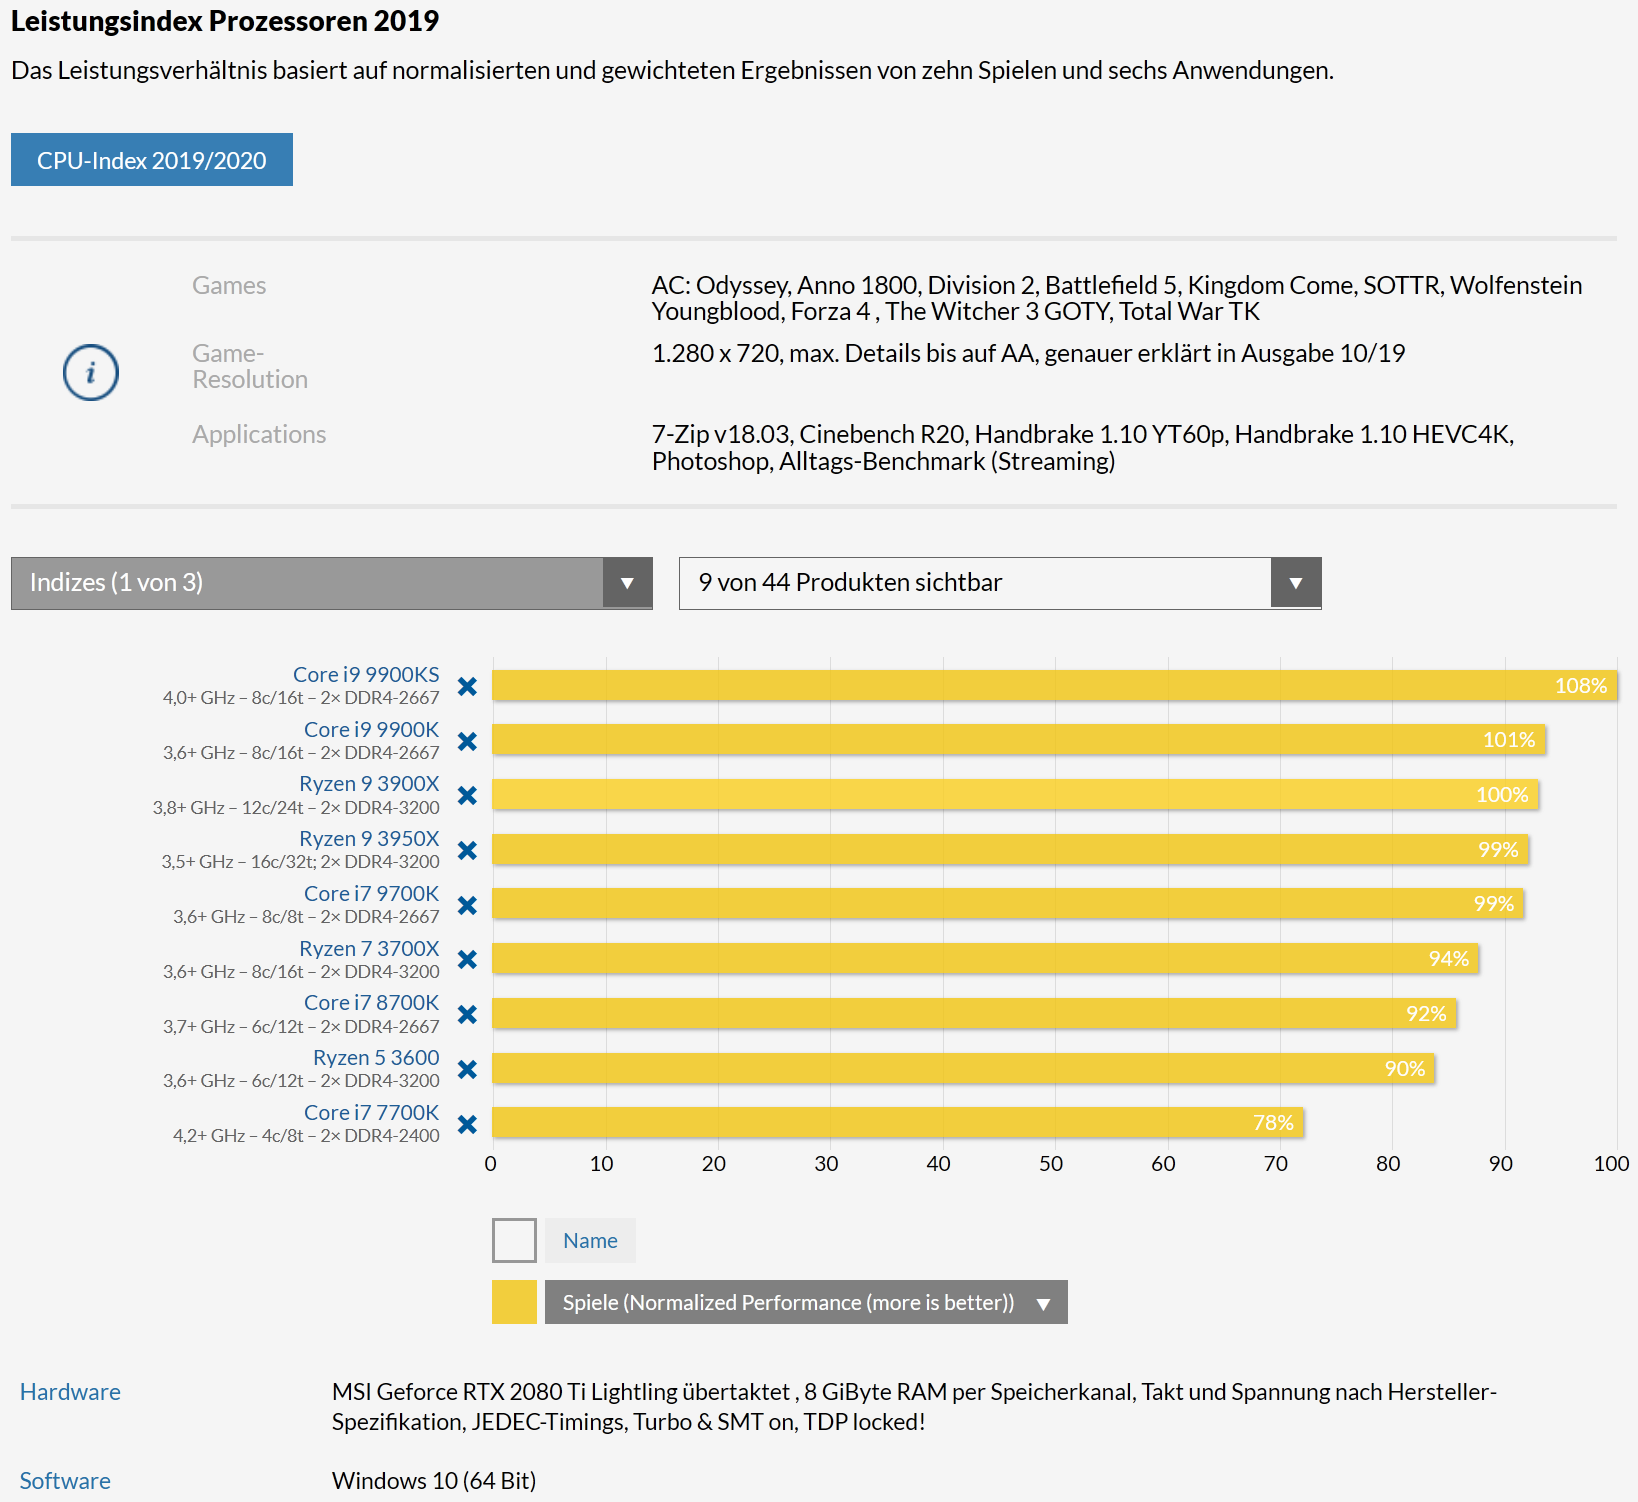Open the CPU-Index 2019/2020 tab
The width and height of the screenshot is (1638, 1502).
[x=152, y=160]
